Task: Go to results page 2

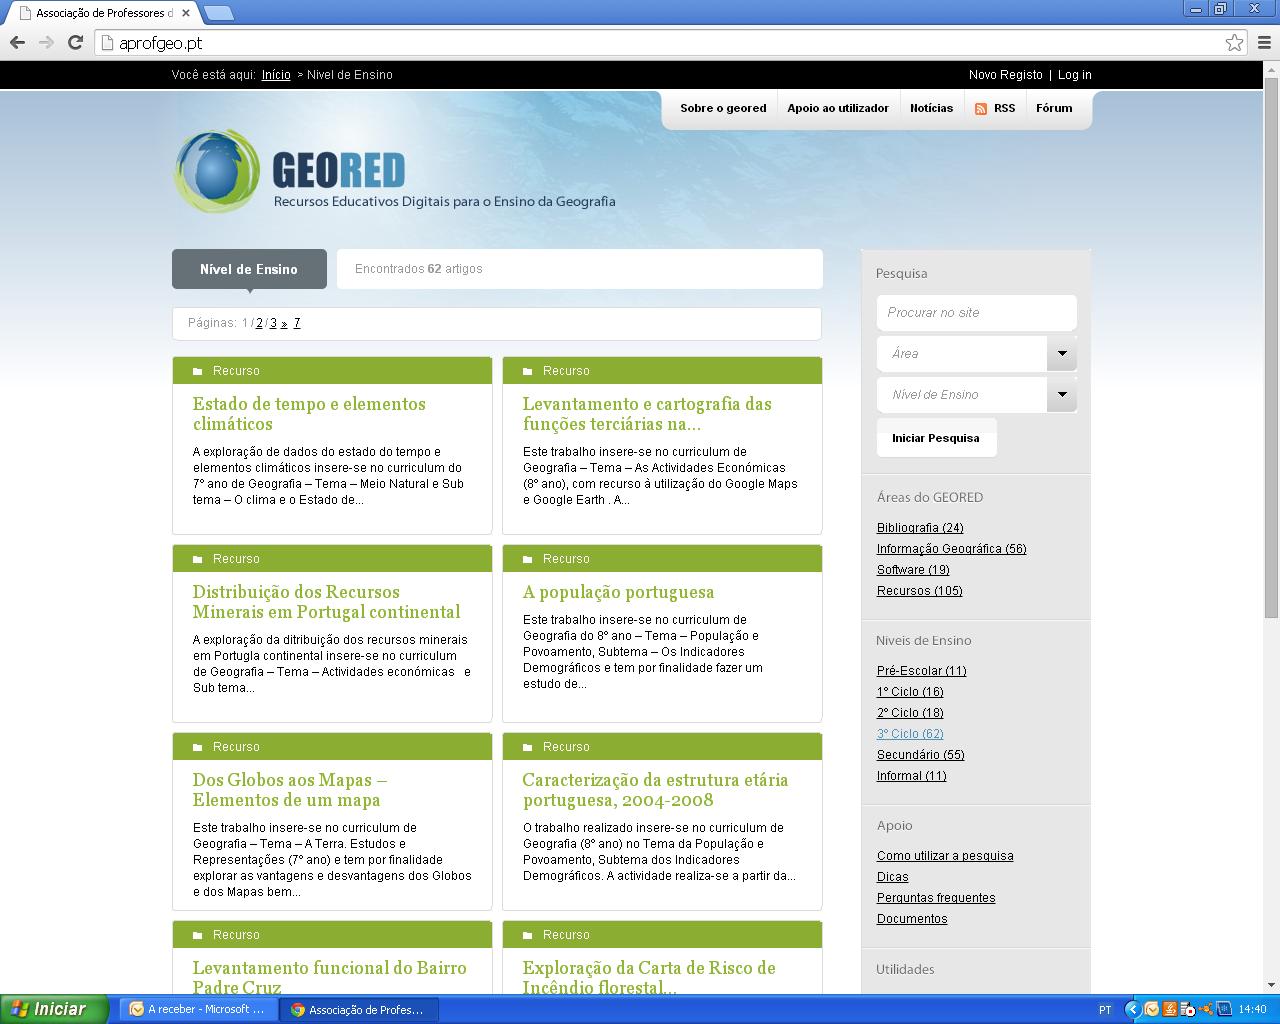Action: click(259, 323)
